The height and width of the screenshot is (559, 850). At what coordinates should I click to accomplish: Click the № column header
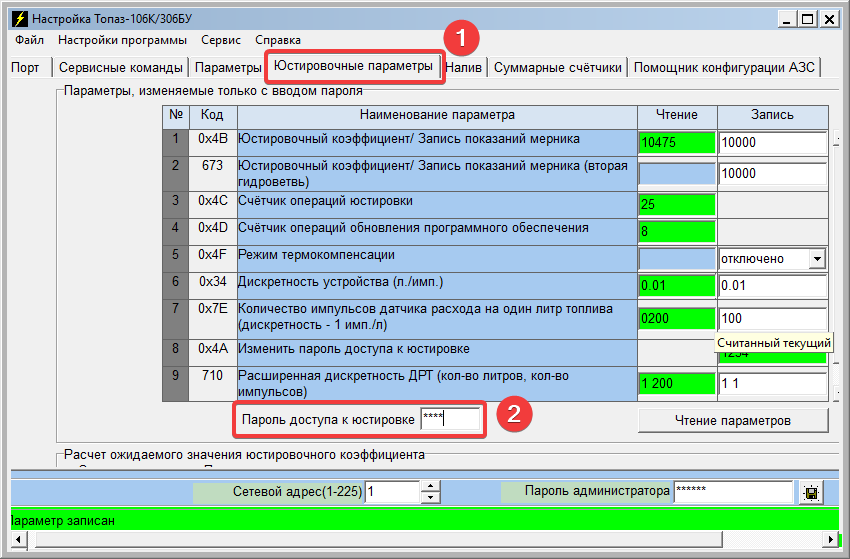(176, 115)
